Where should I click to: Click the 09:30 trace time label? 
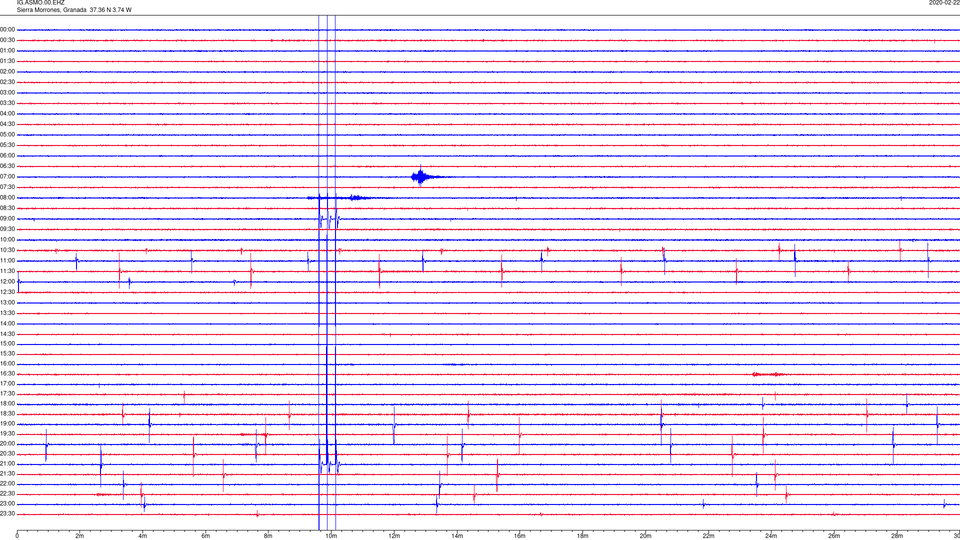[7, 229]
